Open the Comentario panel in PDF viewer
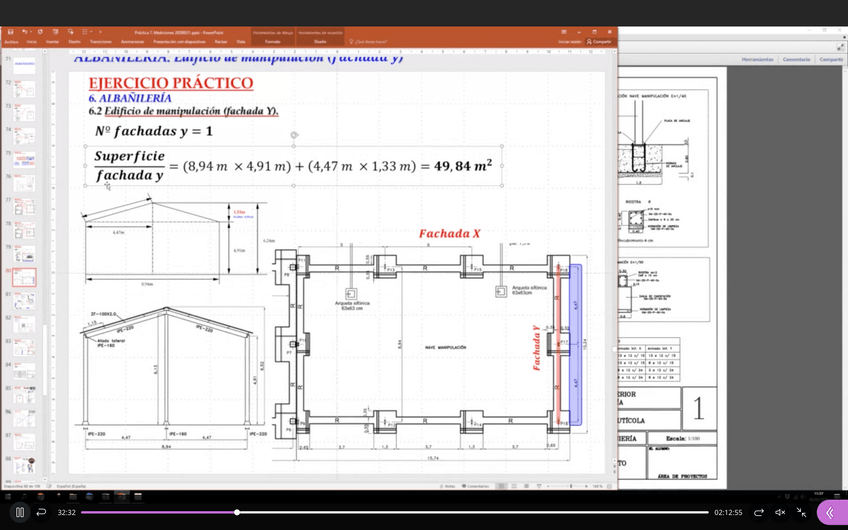 796,60
